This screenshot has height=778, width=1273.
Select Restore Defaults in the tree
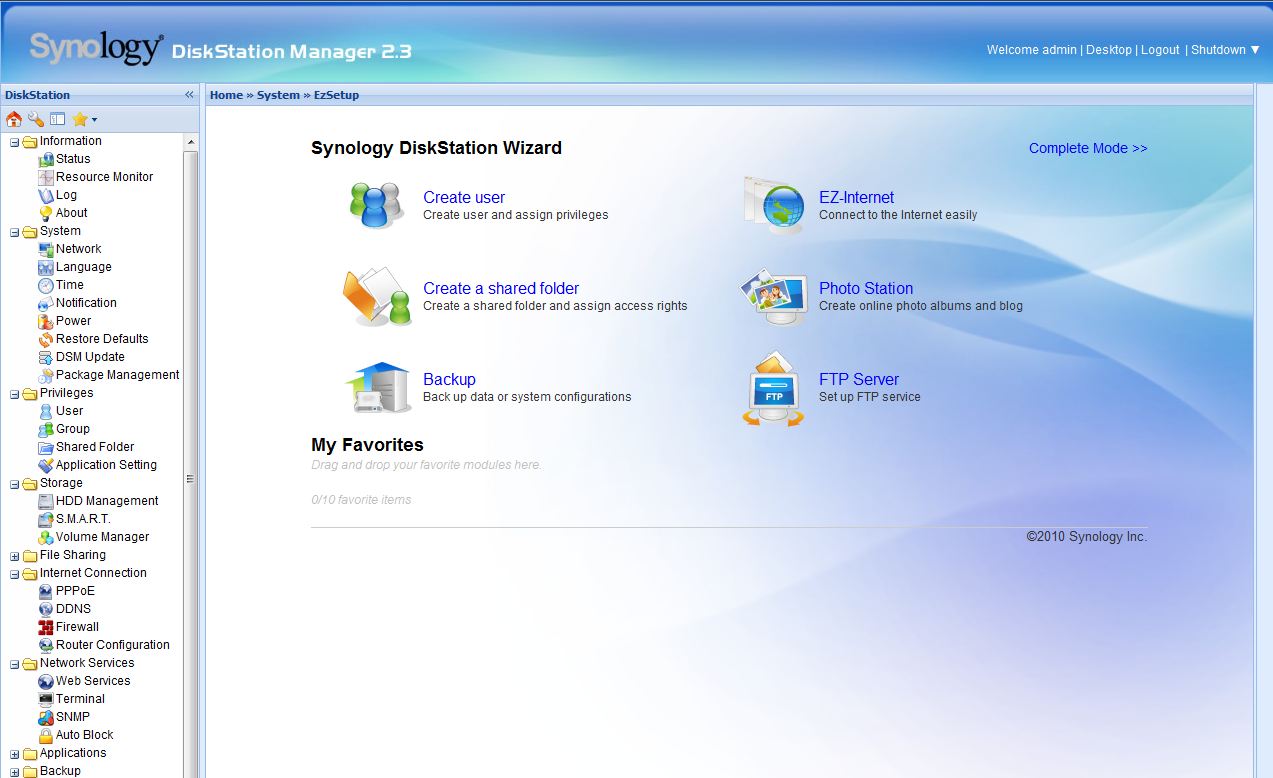(x=102, y=339)
